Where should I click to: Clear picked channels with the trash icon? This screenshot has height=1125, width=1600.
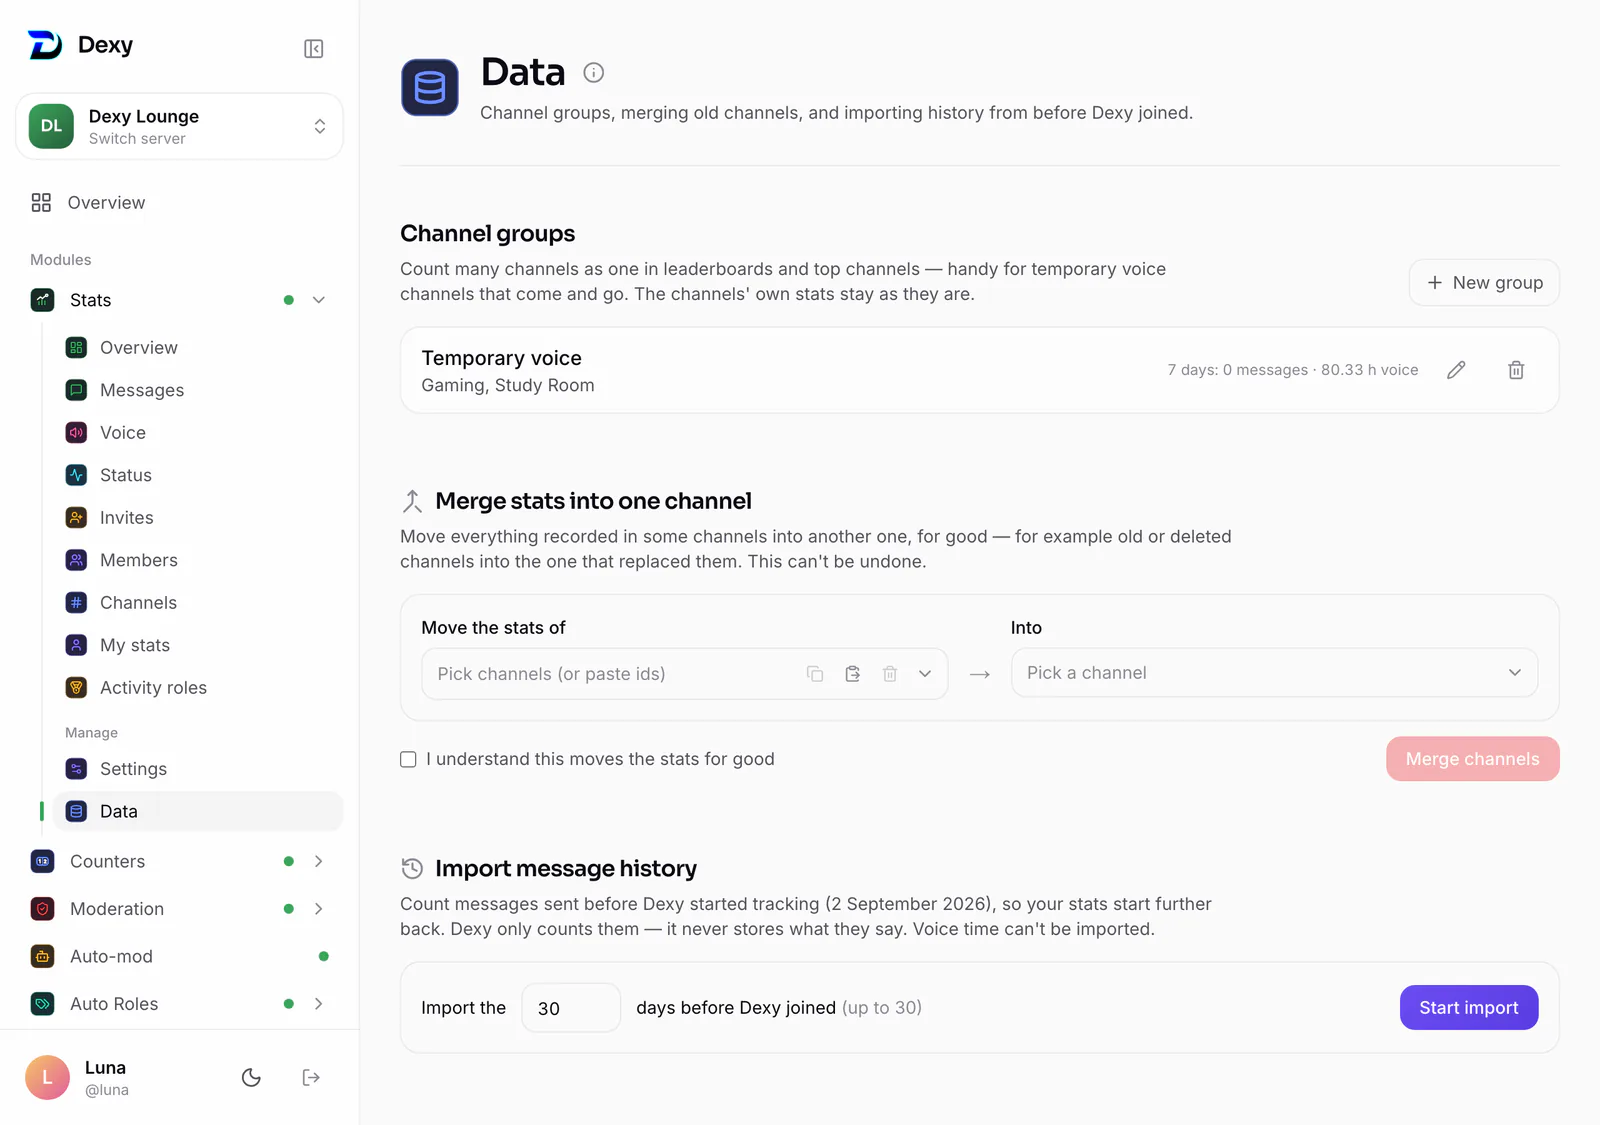[x=890, y=674]
